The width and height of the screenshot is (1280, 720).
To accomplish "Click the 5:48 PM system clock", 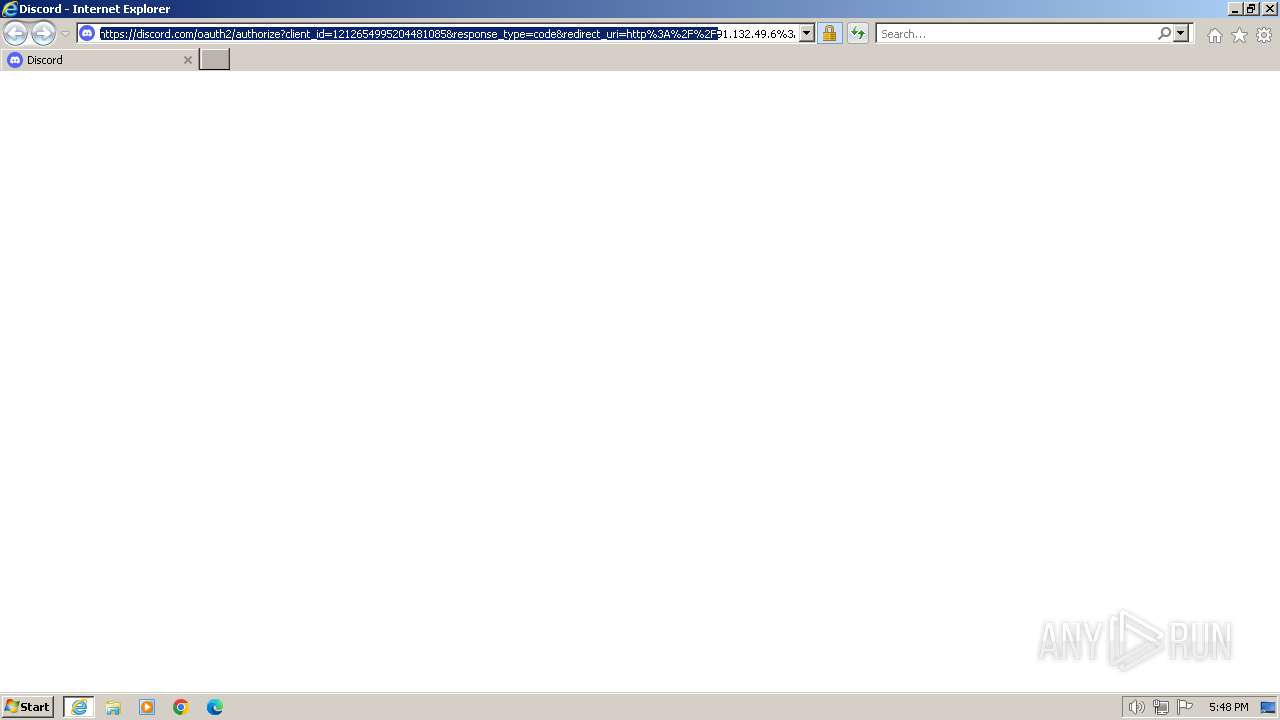I will pyautogui.click(x=1228, y=707).
